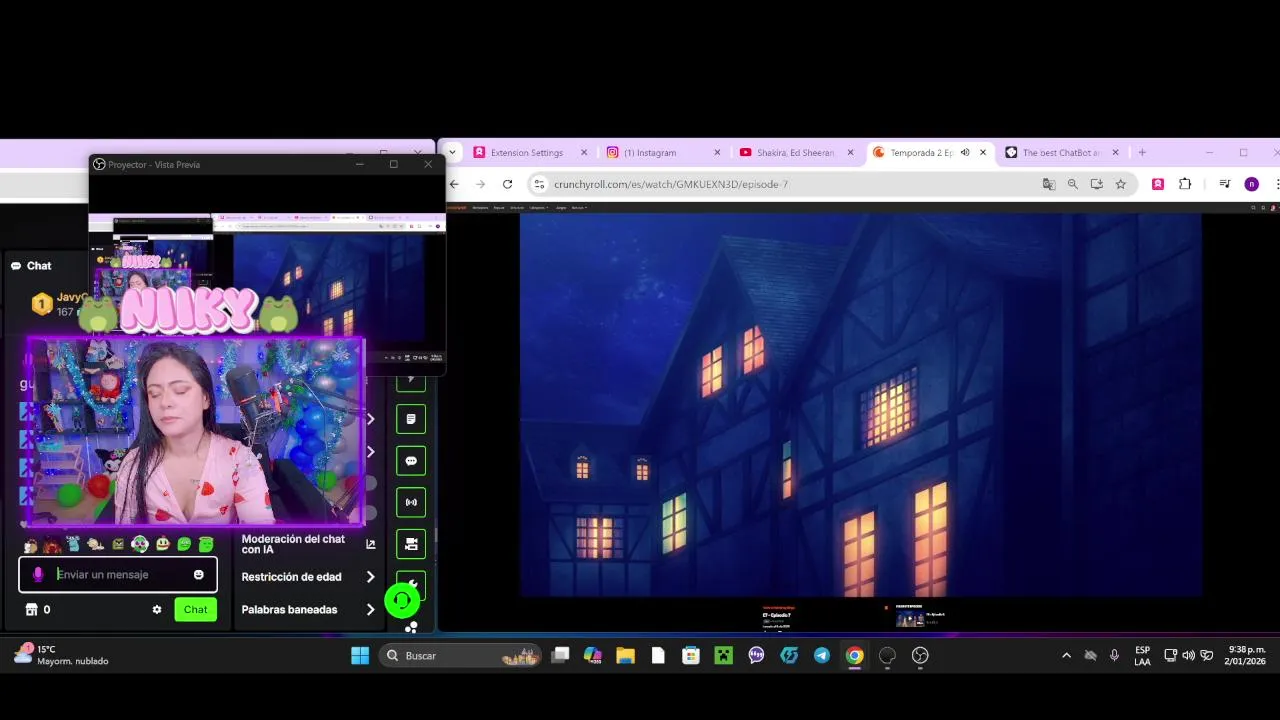This screenshot has width=1280, height=720.
Task: Expand Restricción de edad option
Action: pyautogui.click(x=370, y=577)
